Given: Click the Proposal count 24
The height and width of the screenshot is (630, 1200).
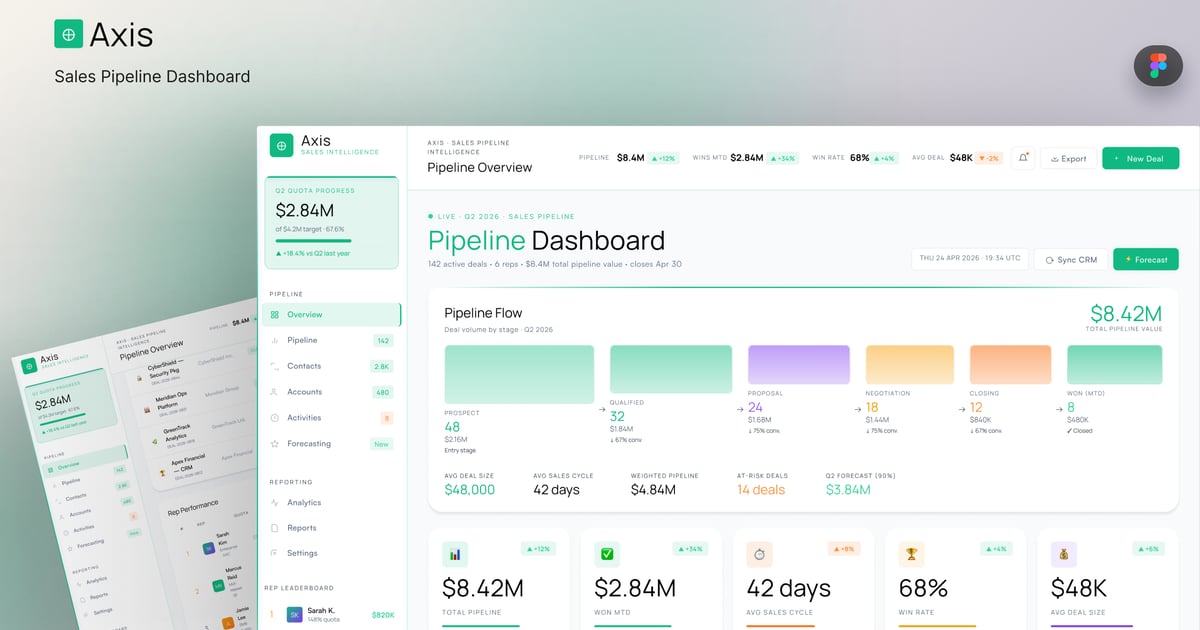Looking at the screenshot, I should [755, 407].
